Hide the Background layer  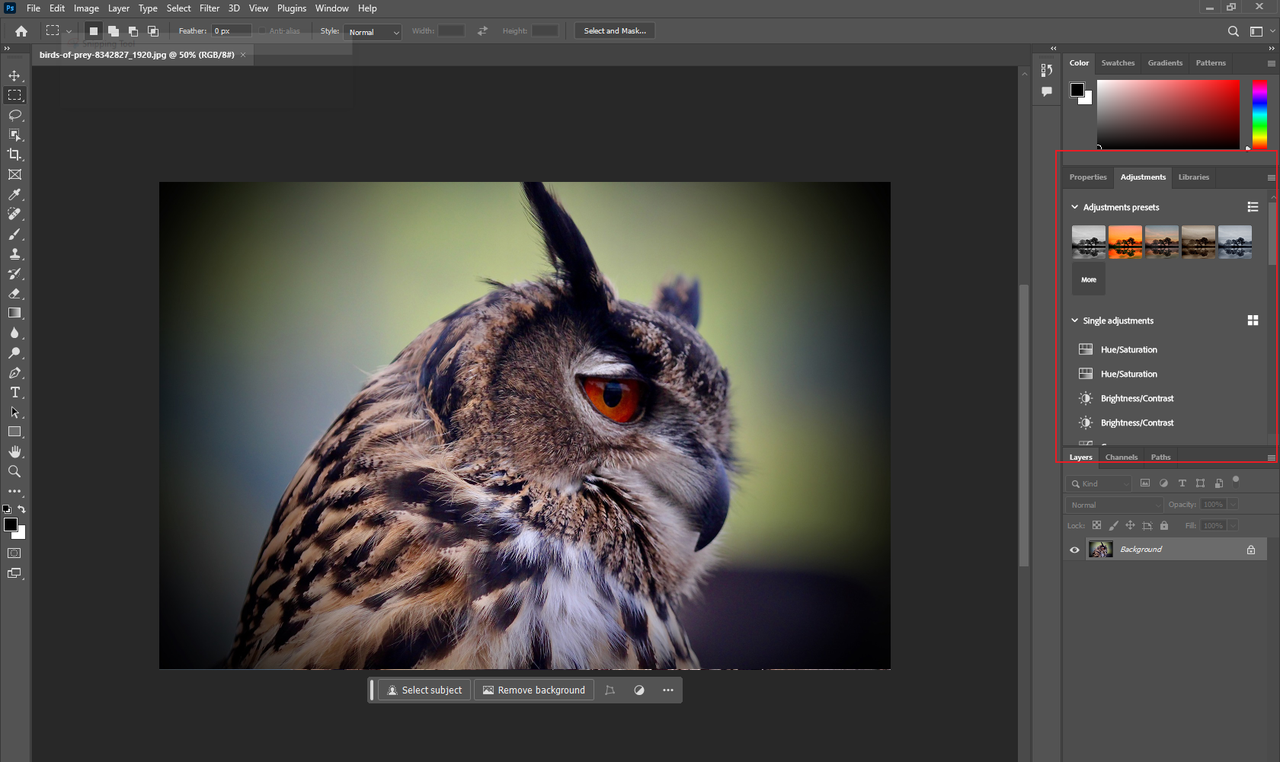pyautogui.click(x=1074, y=549)
